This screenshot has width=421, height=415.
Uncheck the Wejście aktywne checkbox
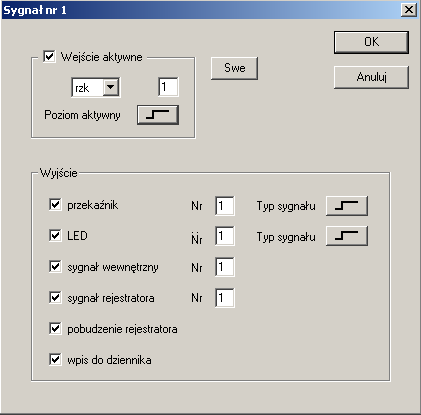tap(49, 56)
